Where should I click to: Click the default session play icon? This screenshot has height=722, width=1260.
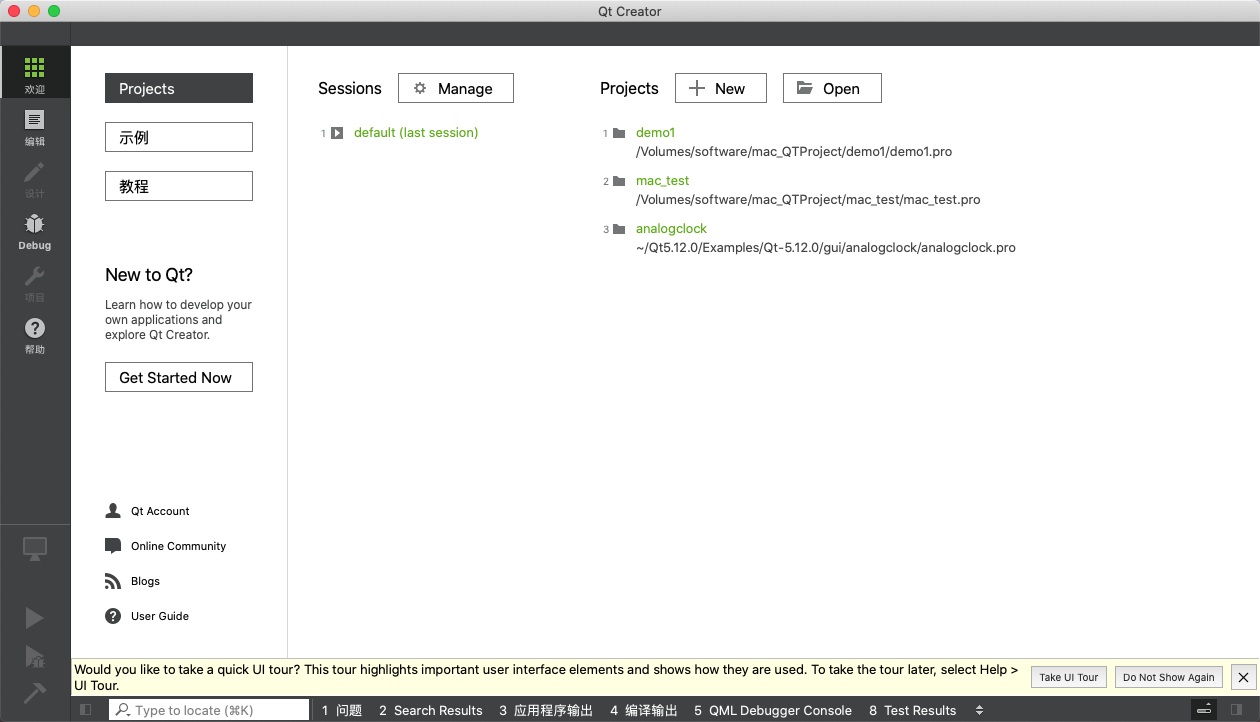tap(337, 133)
